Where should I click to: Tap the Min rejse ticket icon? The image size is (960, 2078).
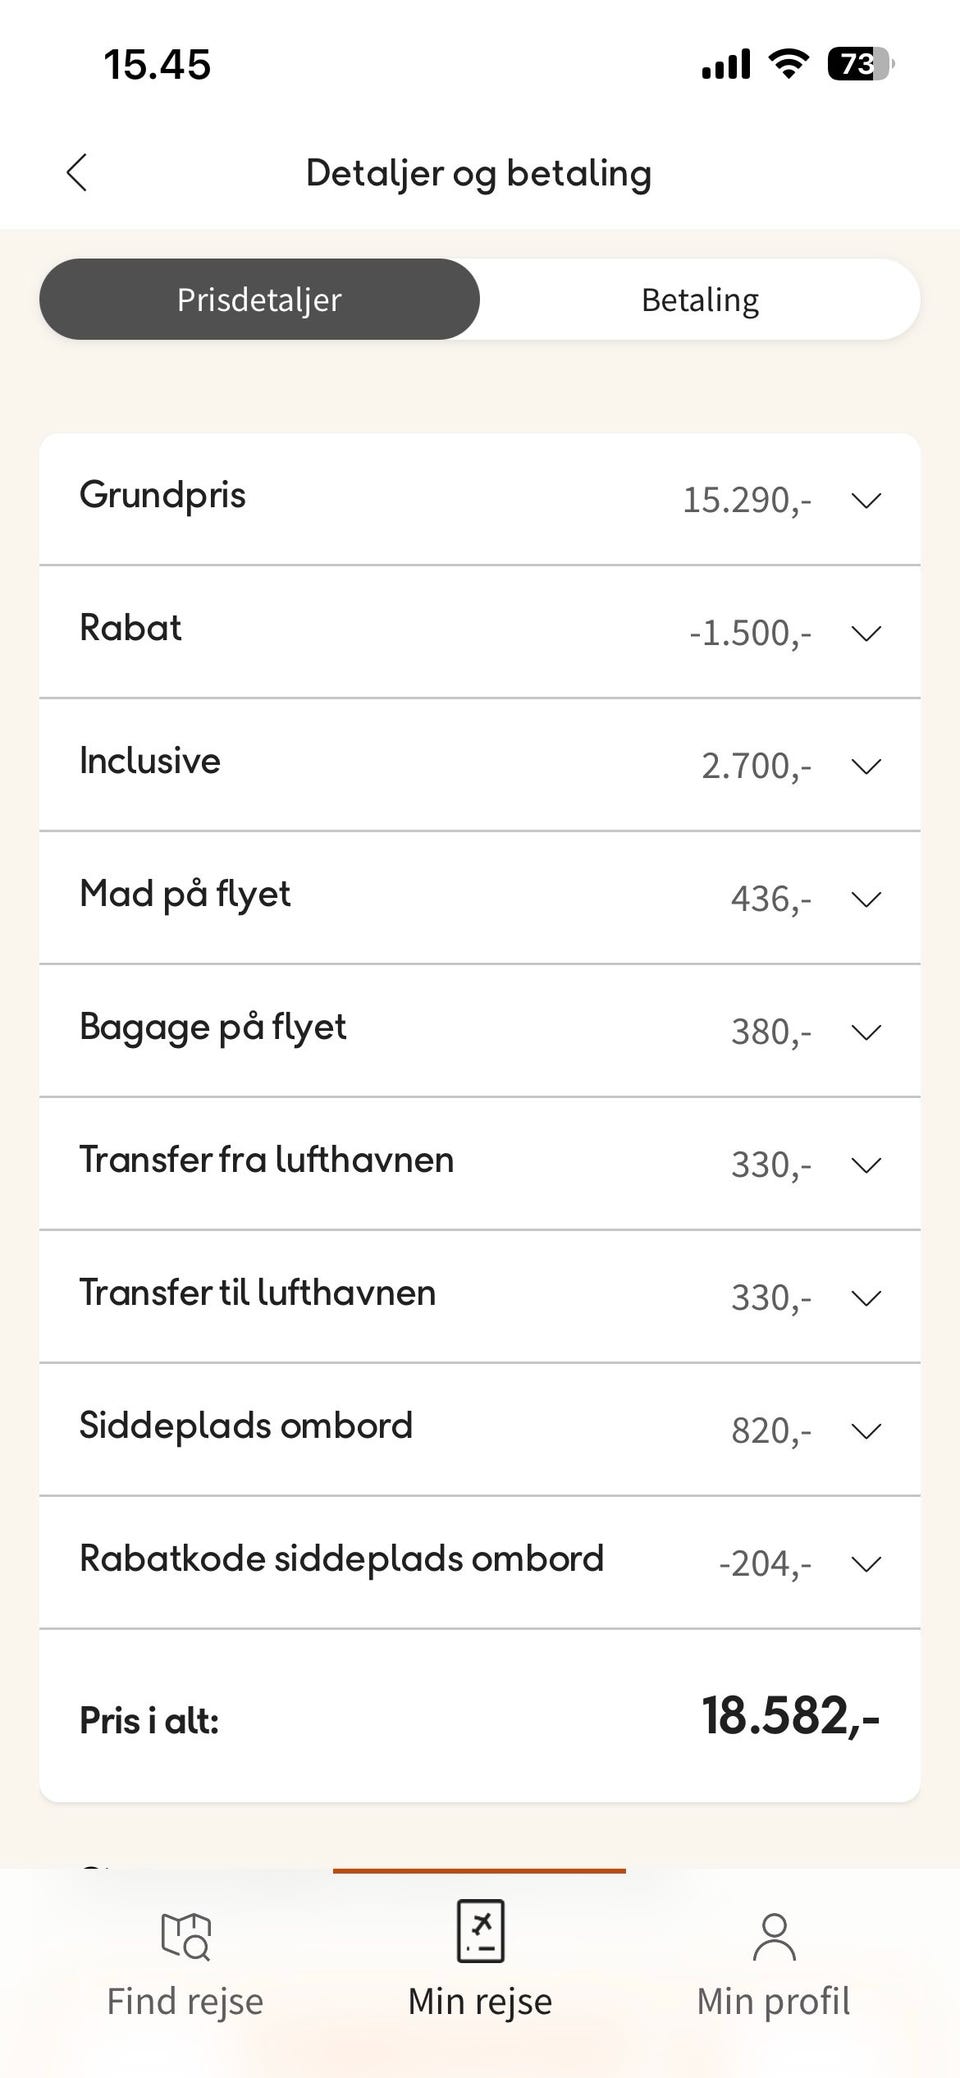coord(480,1931)
